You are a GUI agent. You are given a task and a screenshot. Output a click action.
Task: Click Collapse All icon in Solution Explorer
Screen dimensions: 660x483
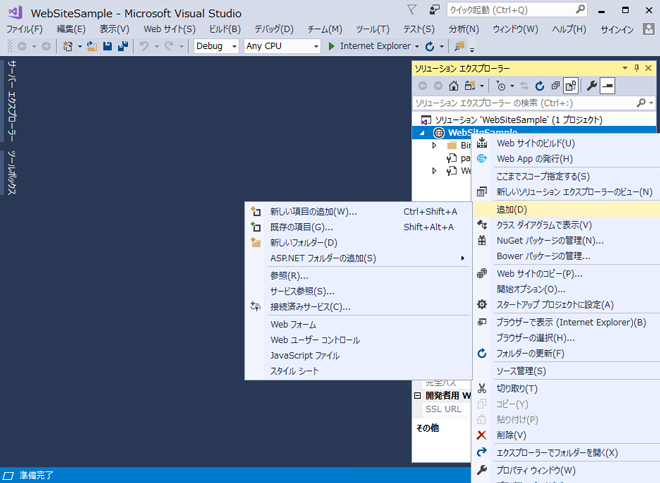point(556,86)
